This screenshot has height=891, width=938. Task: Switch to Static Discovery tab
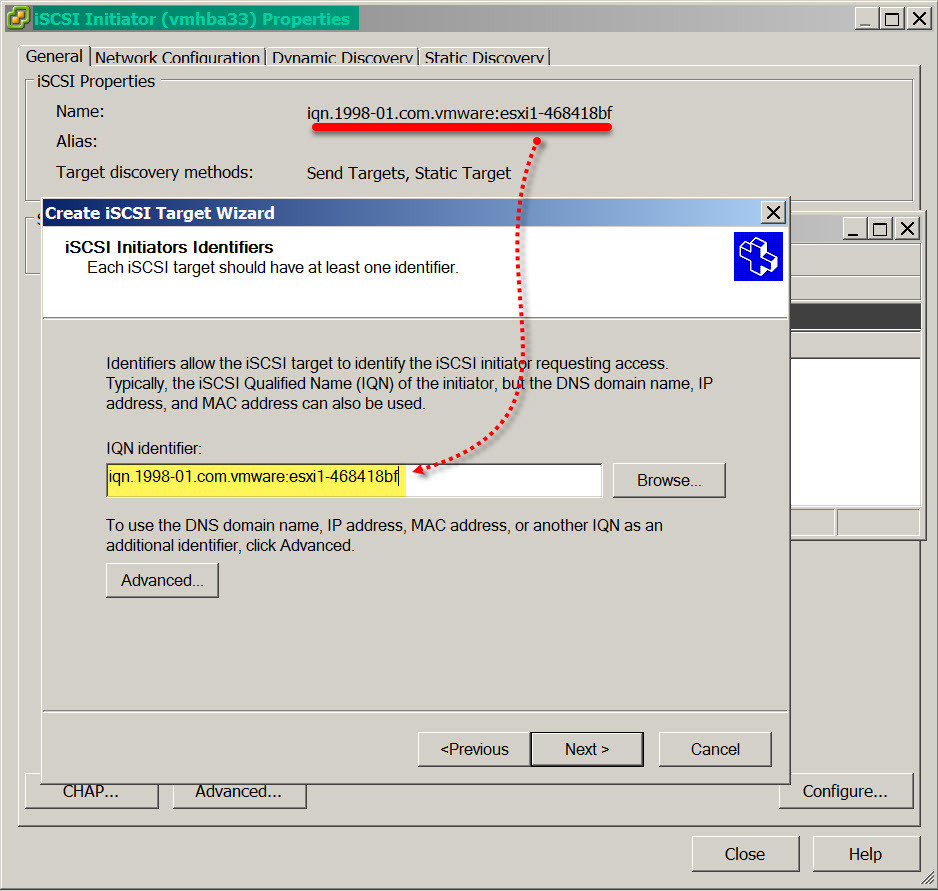(x=484, y=57)
